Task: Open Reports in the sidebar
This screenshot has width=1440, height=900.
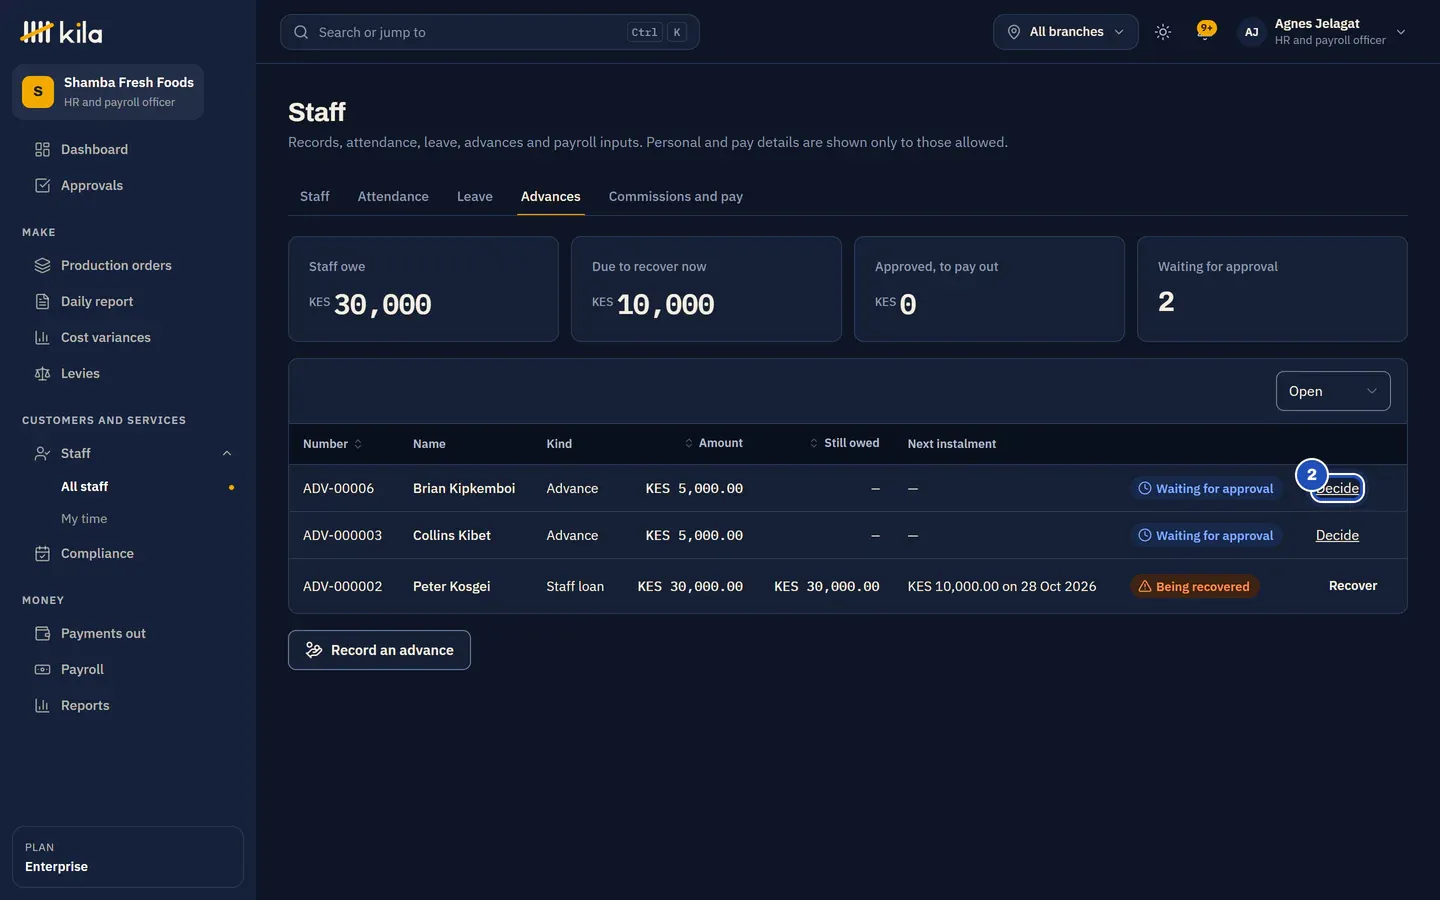Action: tap(128, 705)
